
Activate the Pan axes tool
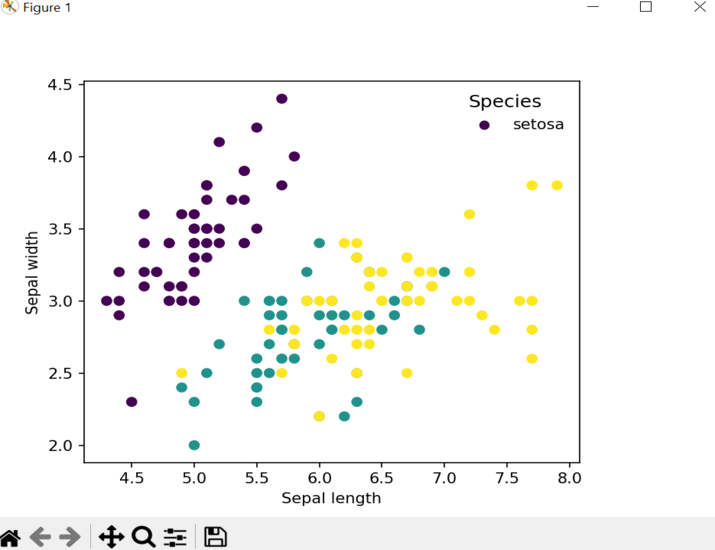coord(111,537)
